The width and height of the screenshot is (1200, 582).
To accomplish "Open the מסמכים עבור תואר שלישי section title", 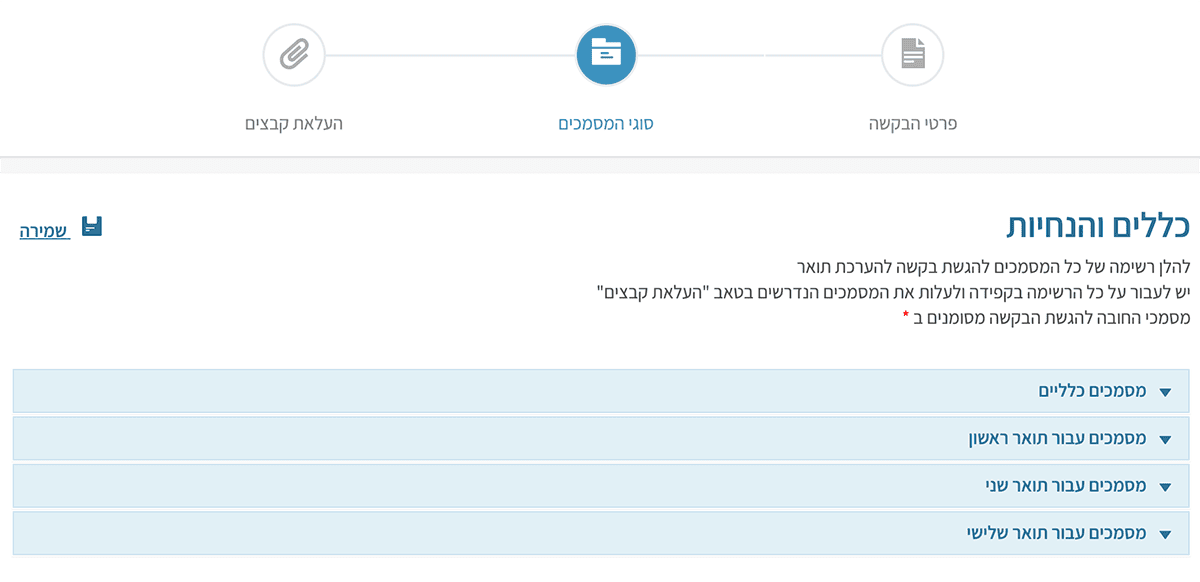I will click(x=1056, y=533).
